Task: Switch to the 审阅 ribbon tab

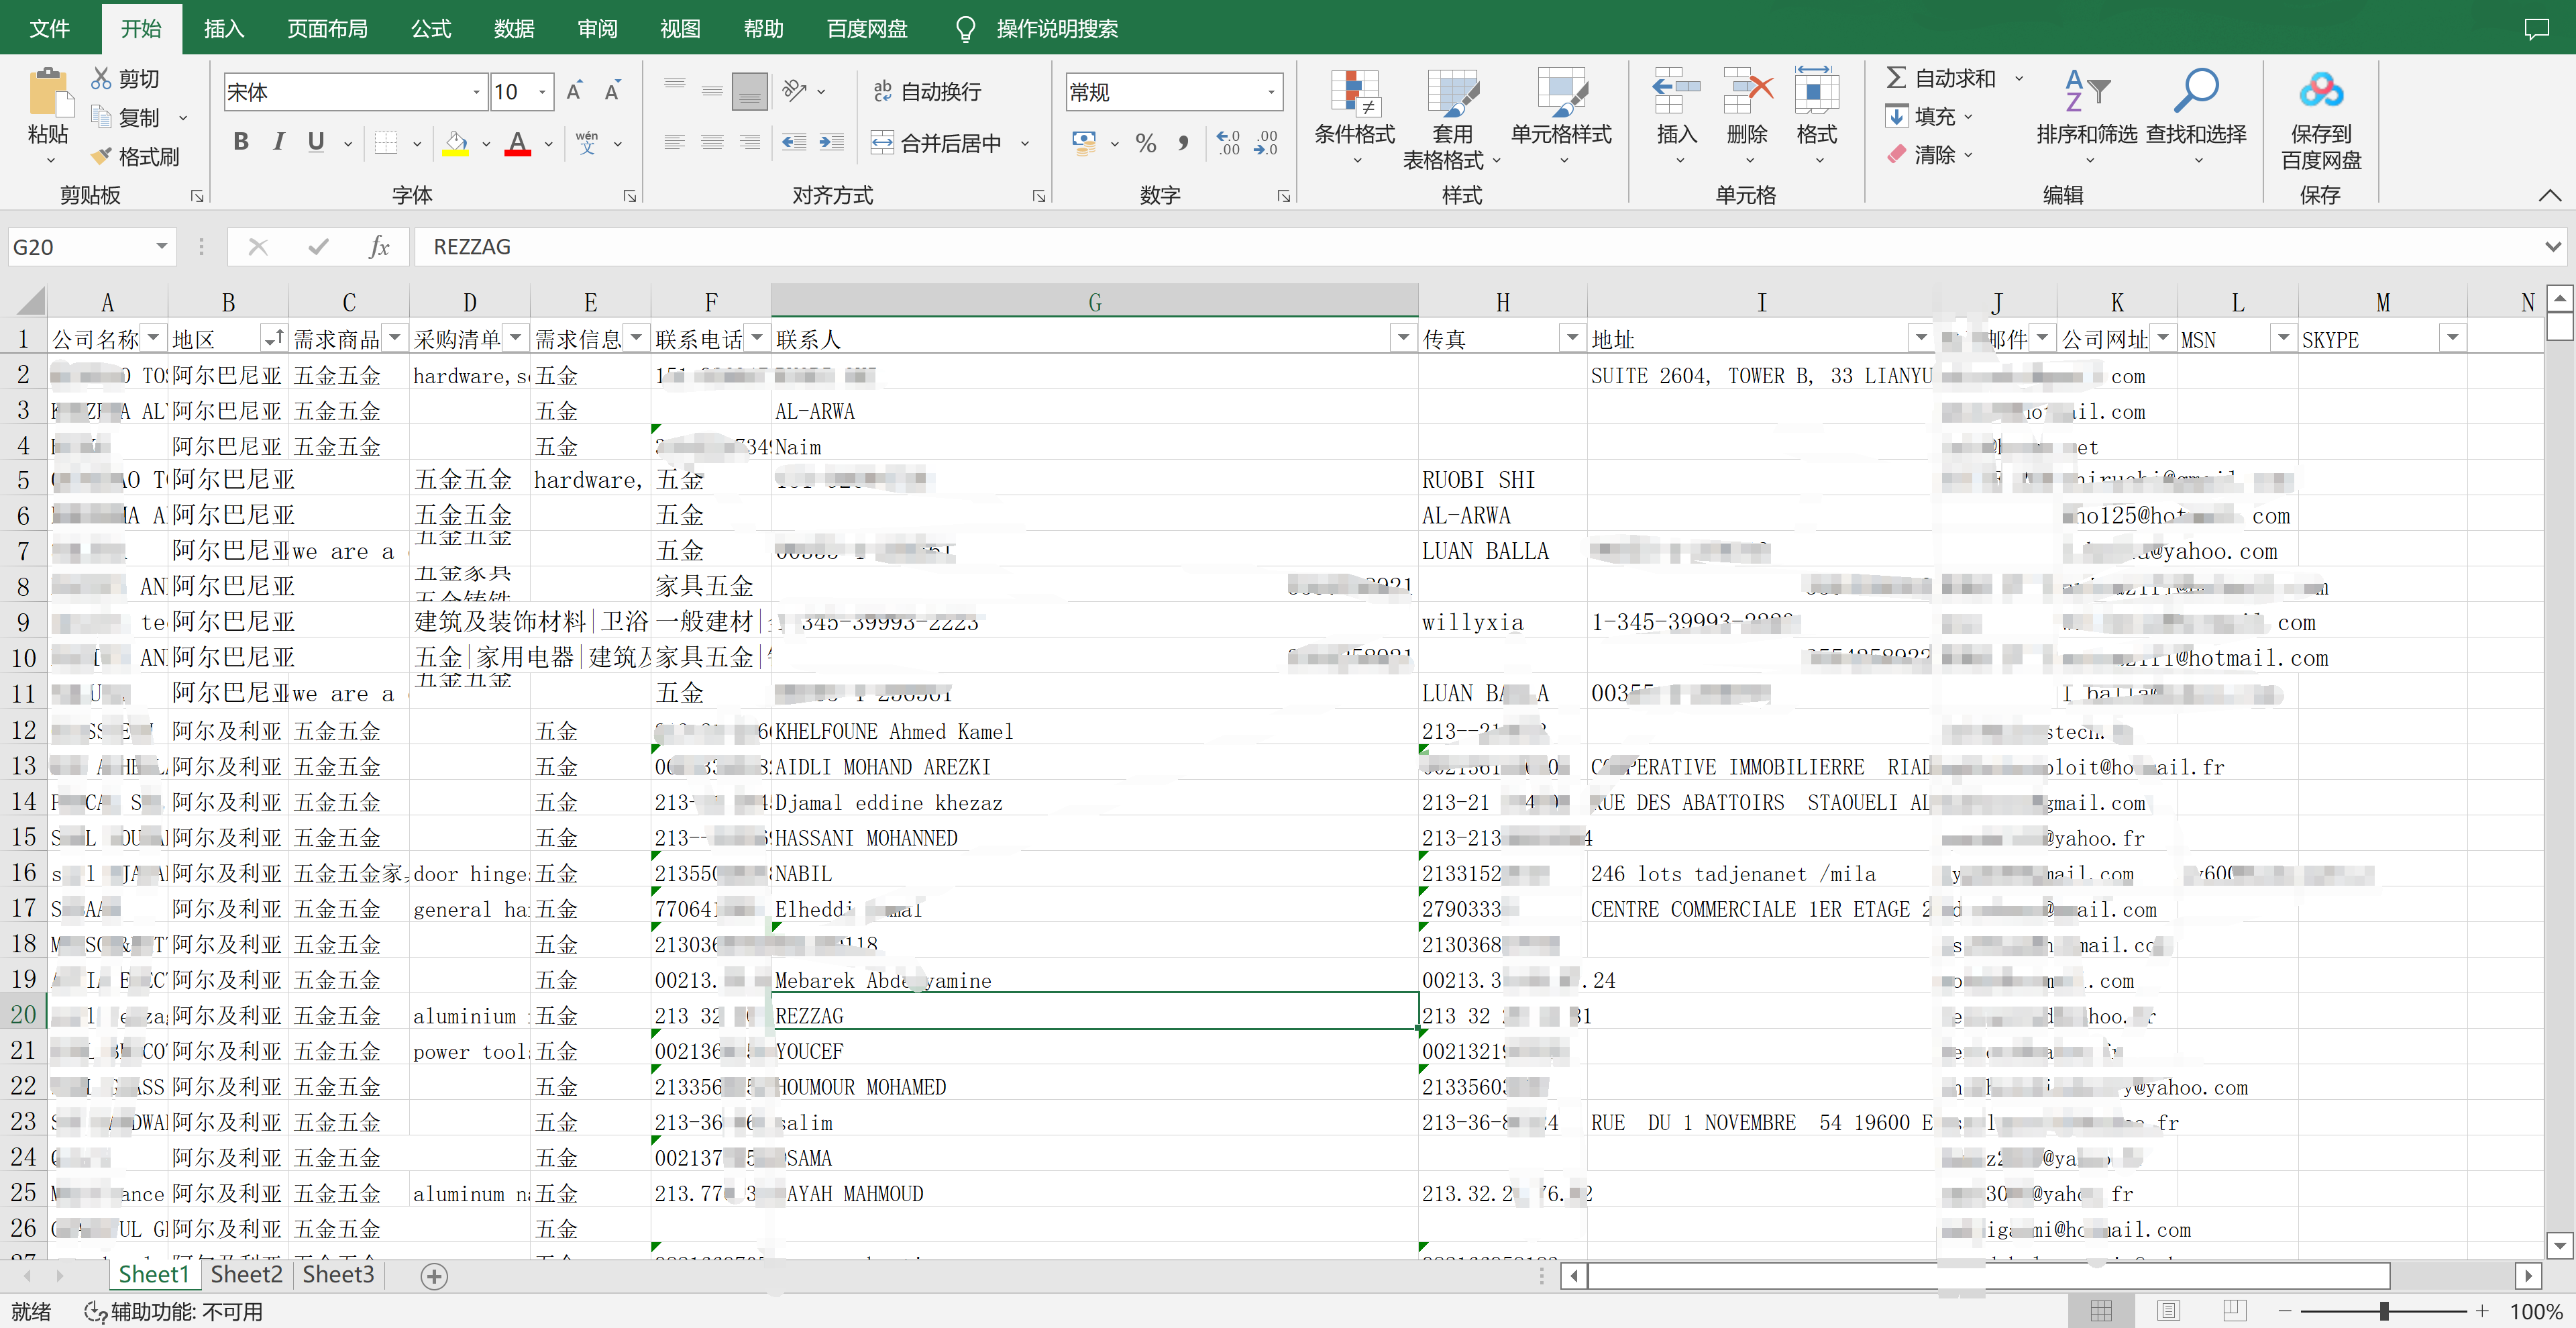Action: 597,28
